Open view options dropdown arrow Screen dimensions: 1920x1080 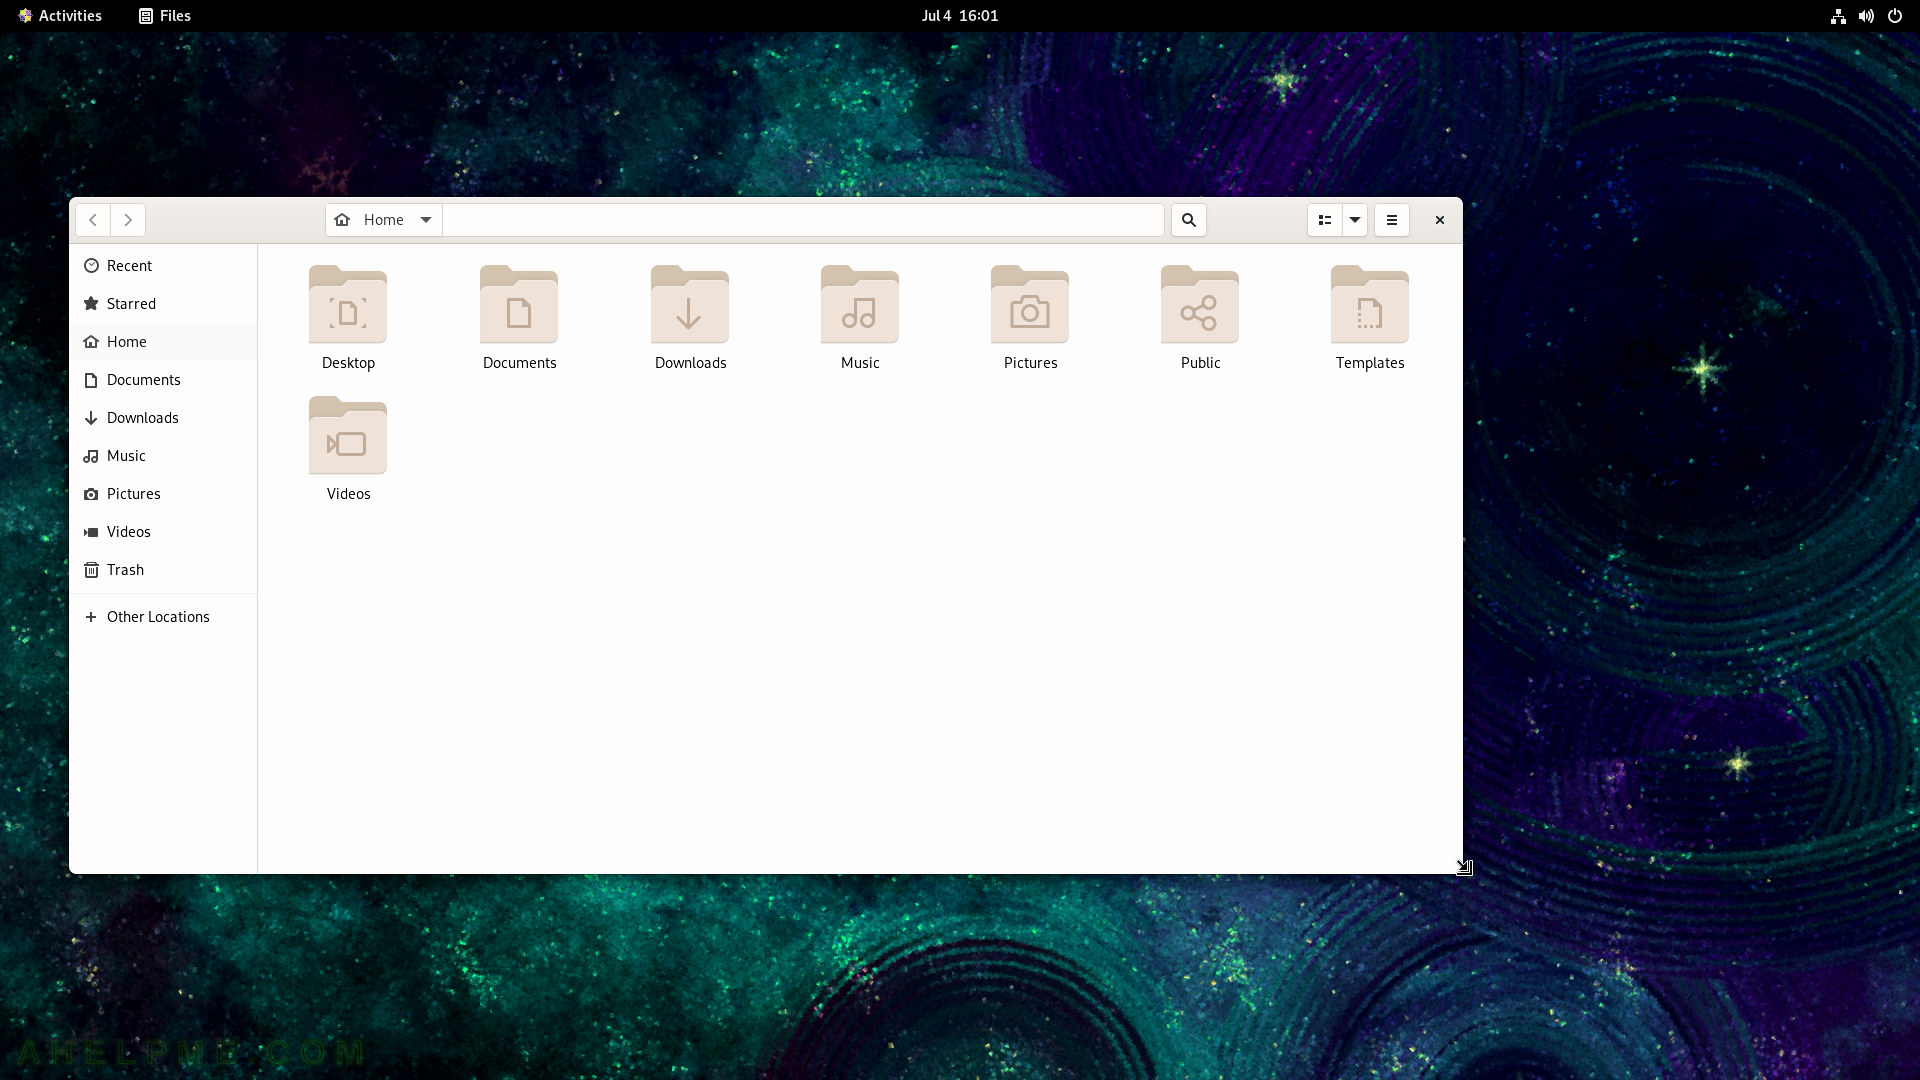click(x=1355, y=220)
